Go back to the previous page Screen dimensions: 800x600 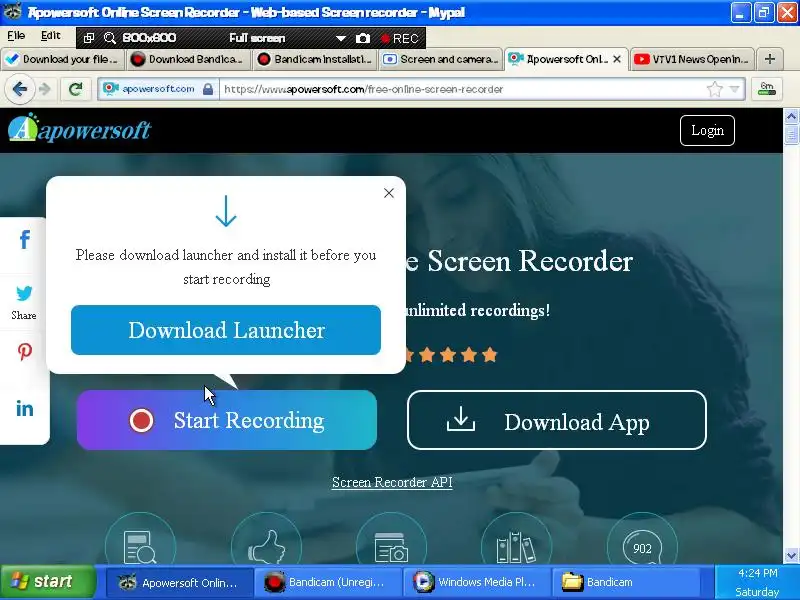(20, 89)
